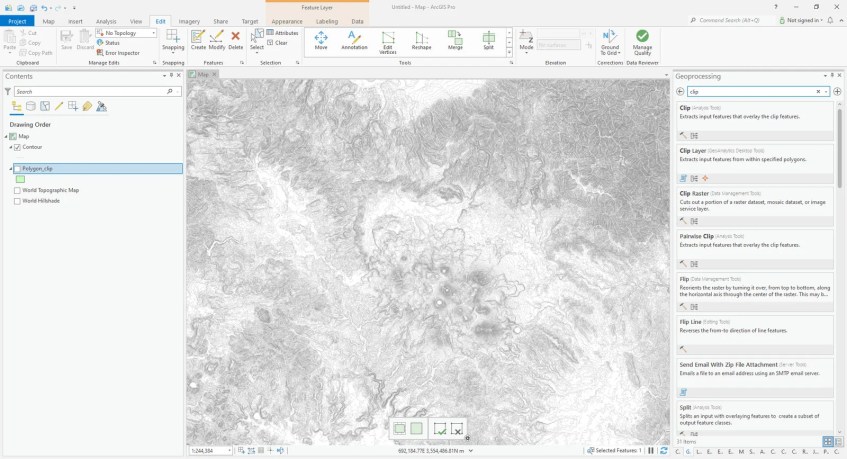Screen dimensions: 847x459
Task: Show List By Drawing Order view
Action: click(17, 106)
